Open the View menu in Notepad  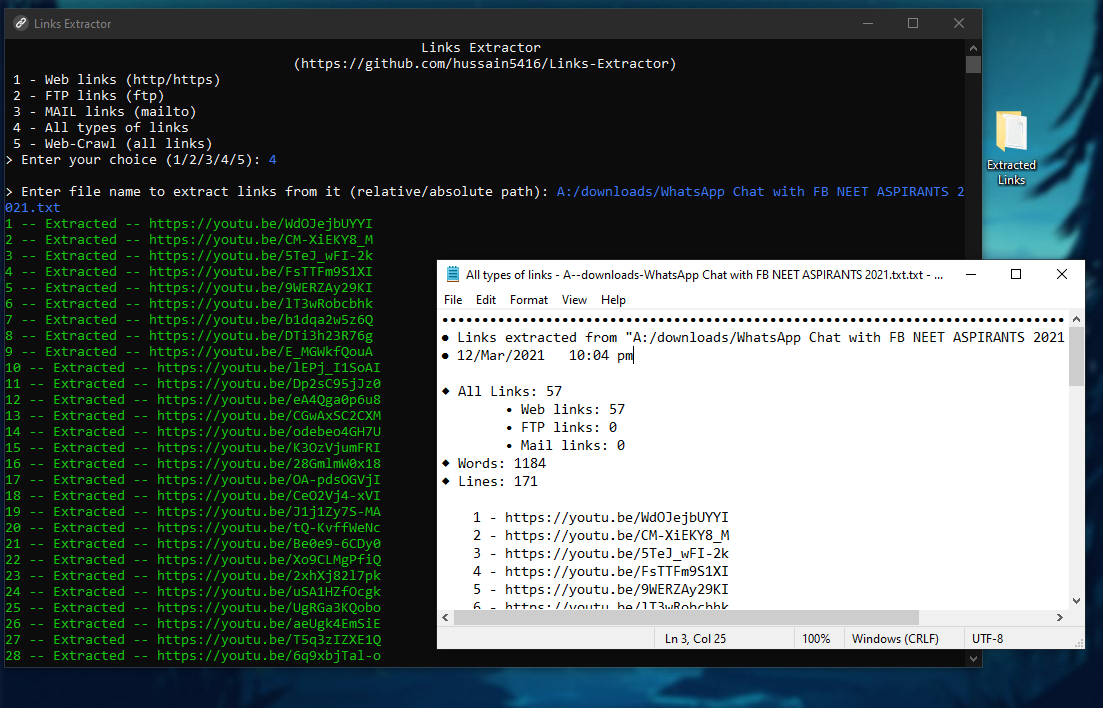pyautogui.click(x=574, y=299)
